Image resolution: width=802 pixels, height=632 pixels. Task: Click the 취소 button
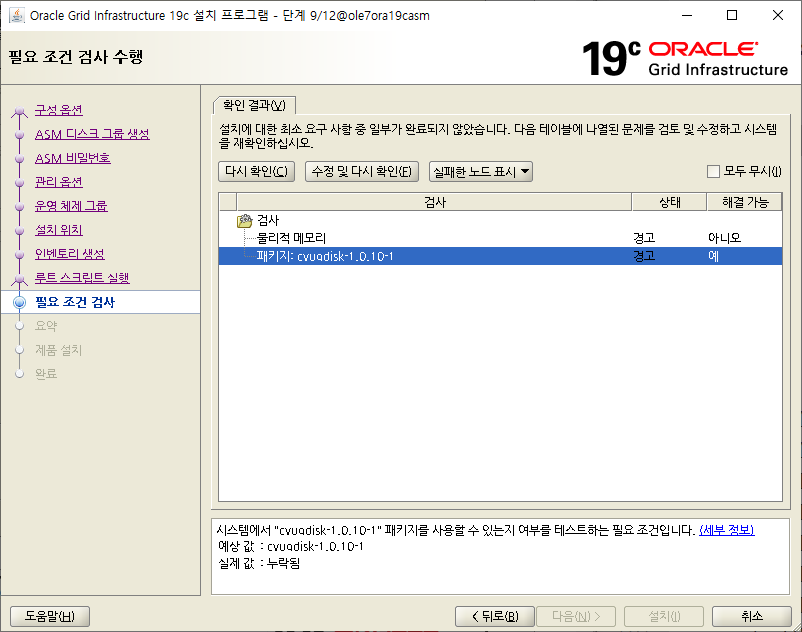pyautogui.click(x=751, y=616)
